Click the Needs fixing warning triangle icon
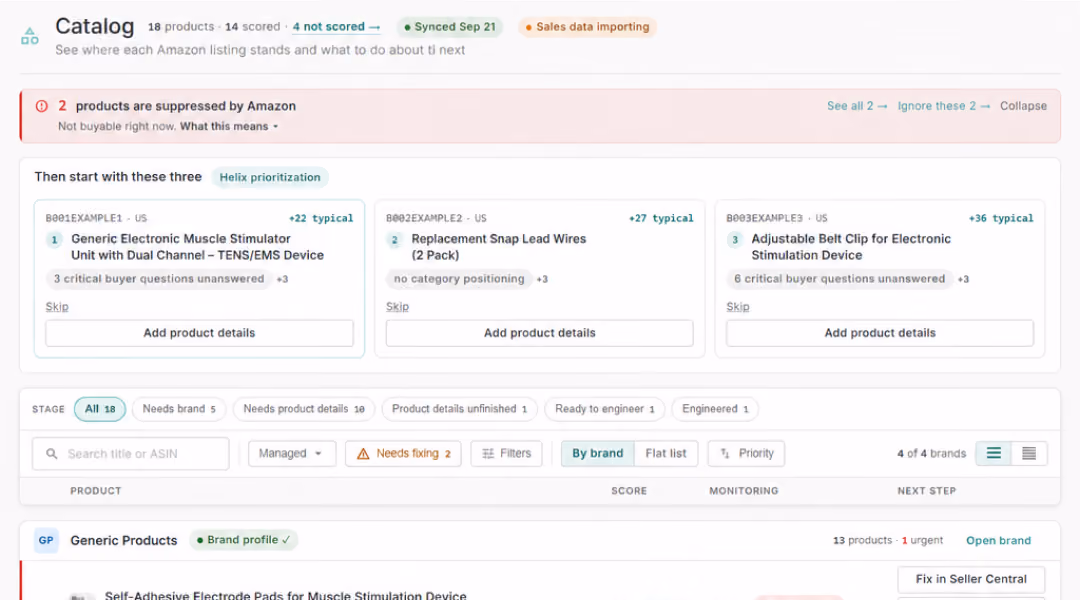 (x=363, y=453)
